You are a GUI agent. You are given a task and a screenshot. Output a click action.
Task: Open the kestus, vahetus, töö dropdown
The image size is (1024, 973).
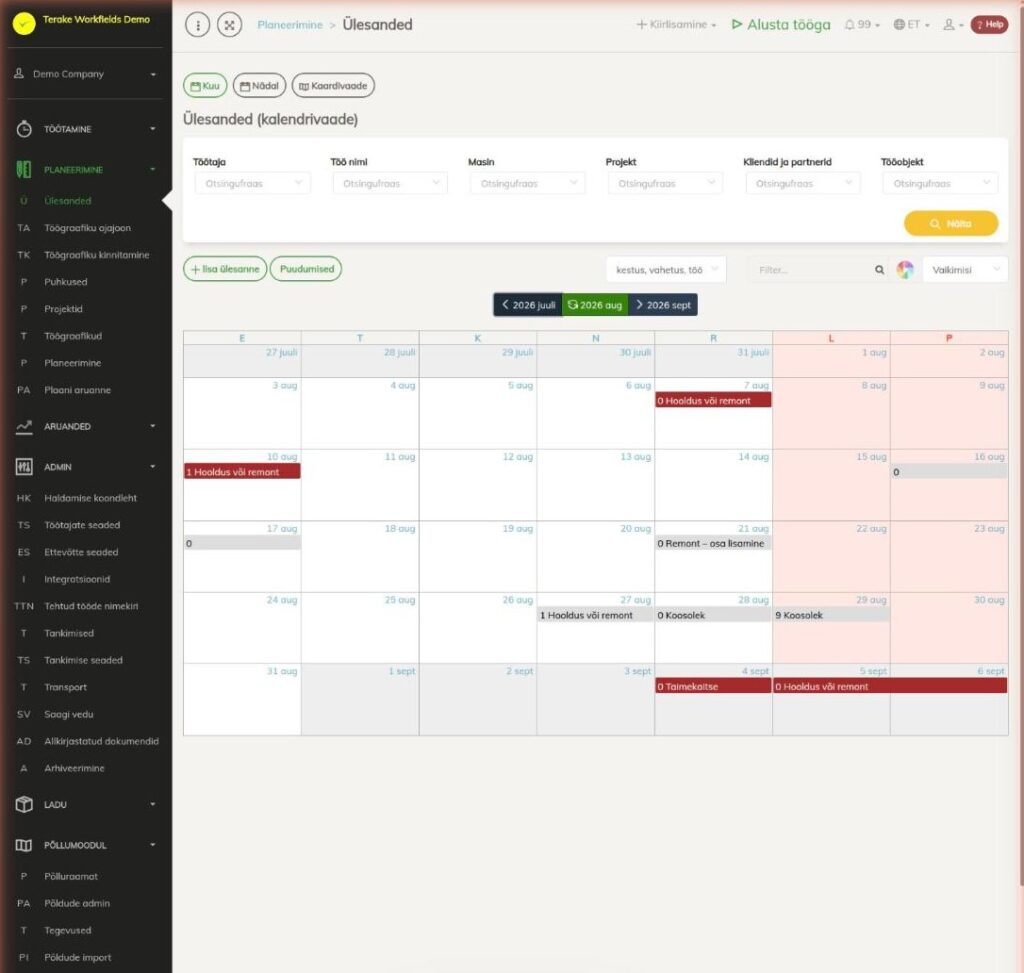click(666, 270)
